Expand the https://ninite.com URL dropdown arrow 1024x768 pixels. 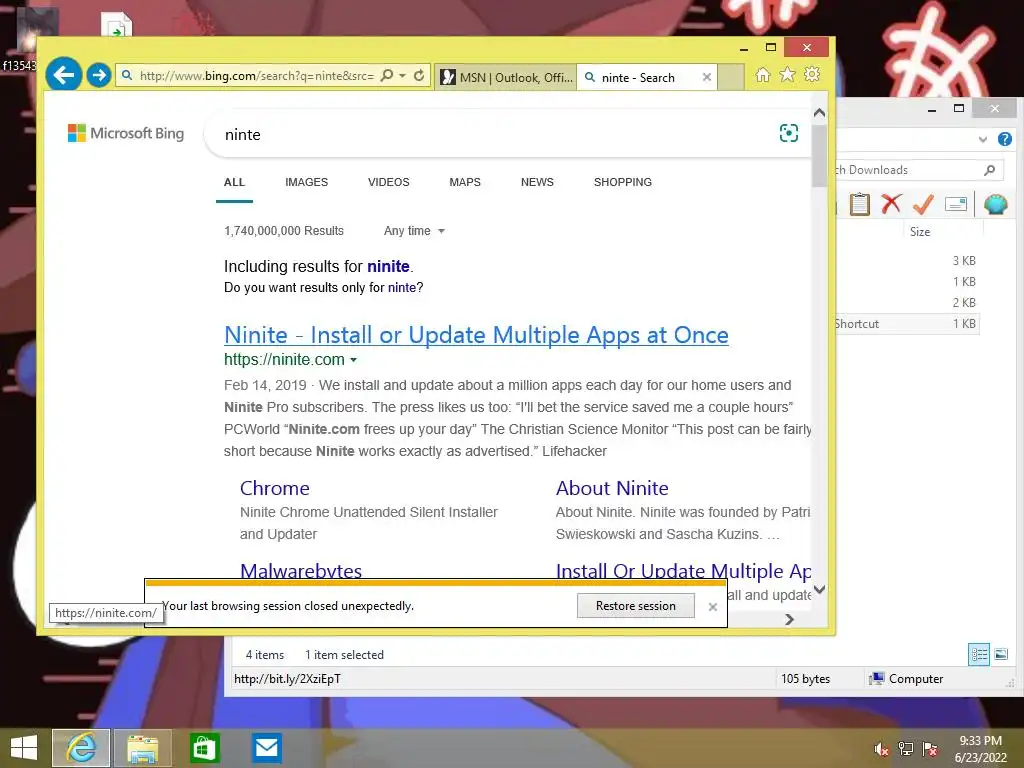click(x=353, y=360)
